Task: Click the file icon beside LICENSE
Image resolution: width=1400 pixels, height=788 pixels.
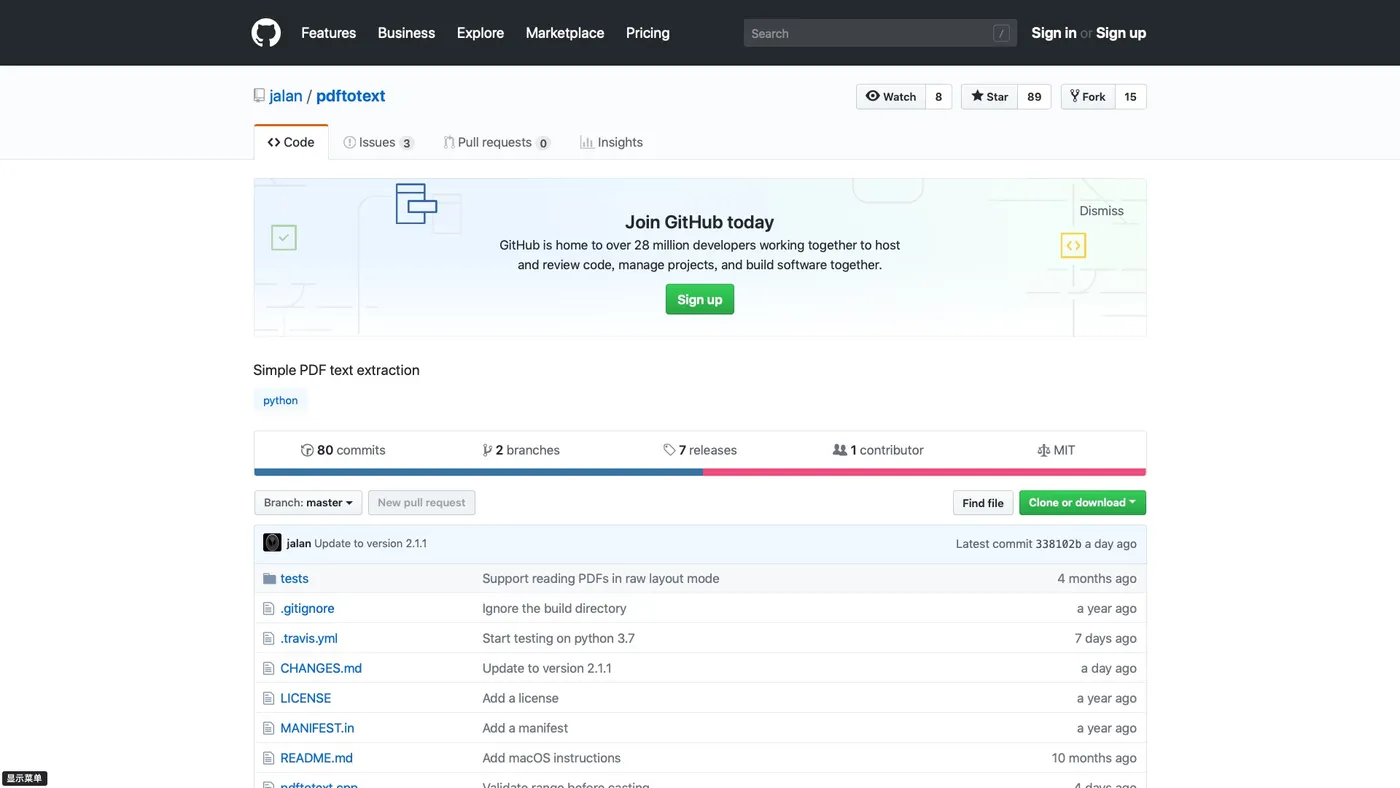Action: (x=268, y=698)
